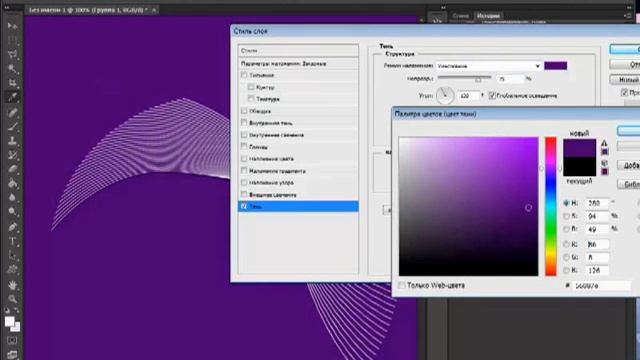This screenshot has width=640, height=360.
Task: Click the текущий black color swatch
Action: [x=579, y=167]
